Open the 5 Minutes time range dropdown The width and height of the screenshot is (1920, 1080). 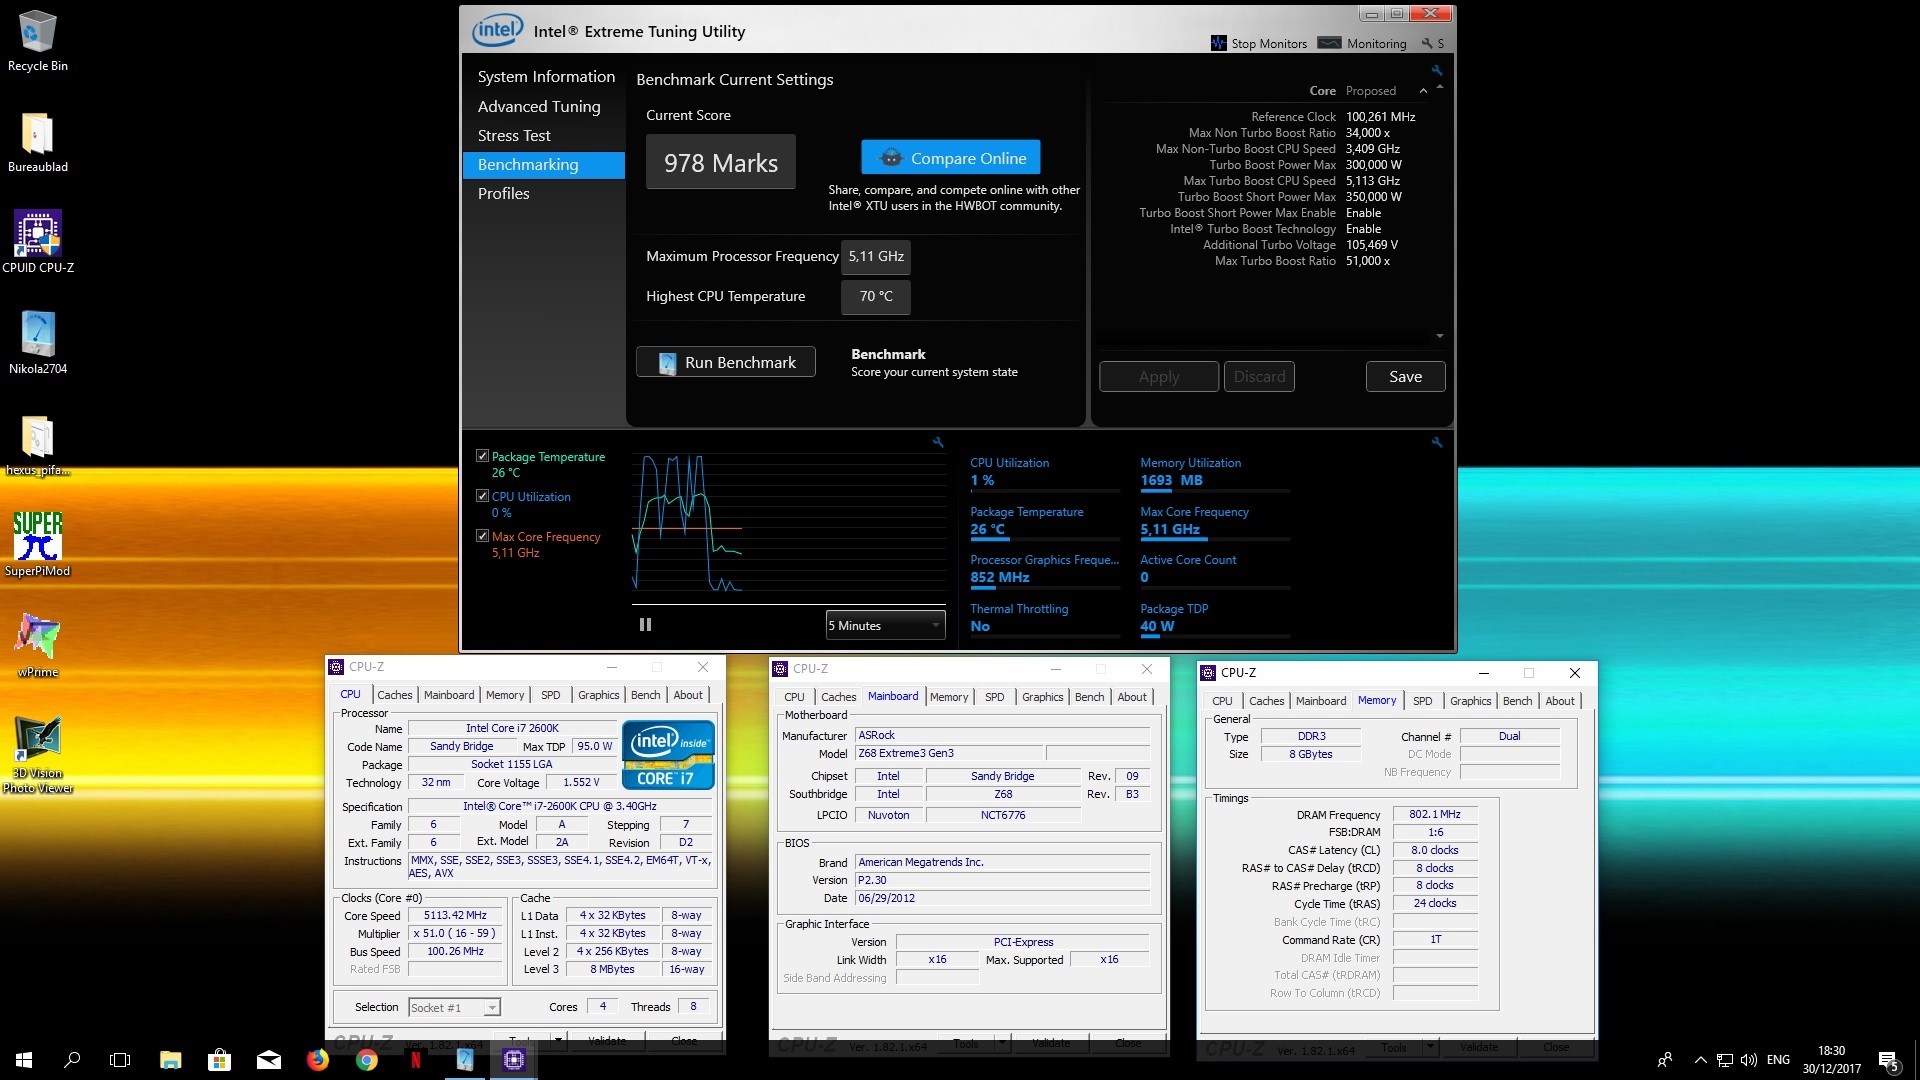pos(885,625)
